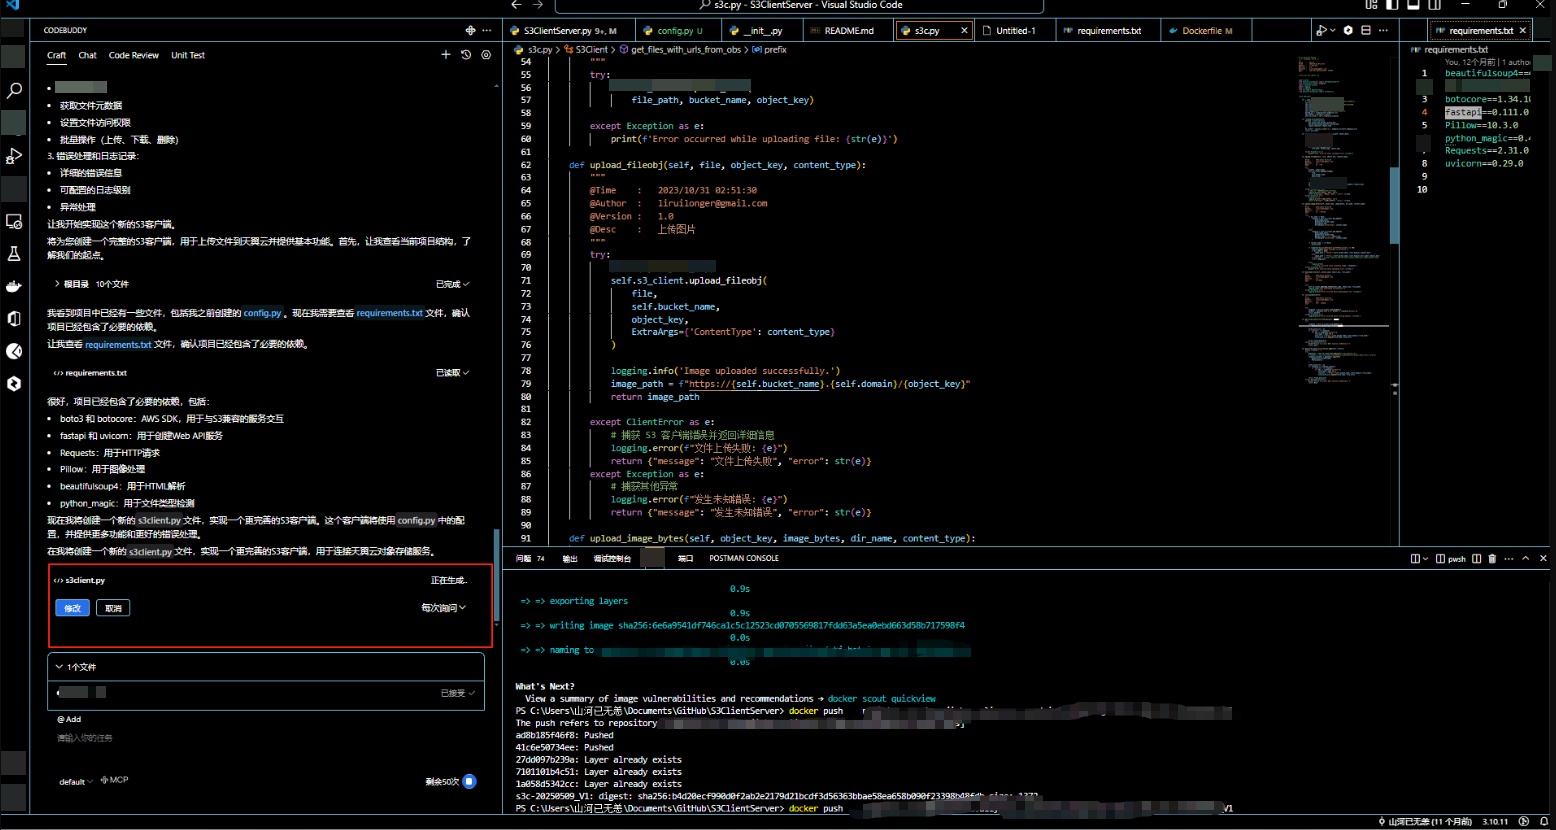Screen dimensions: 1556x830
Task: Open the S3ClientServer.py editor tab
Action: tap(567, 31)
